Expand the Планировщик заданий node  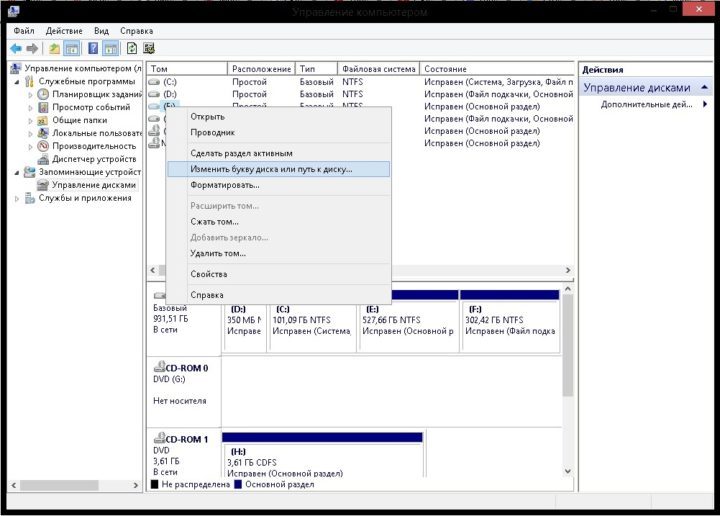31,95
